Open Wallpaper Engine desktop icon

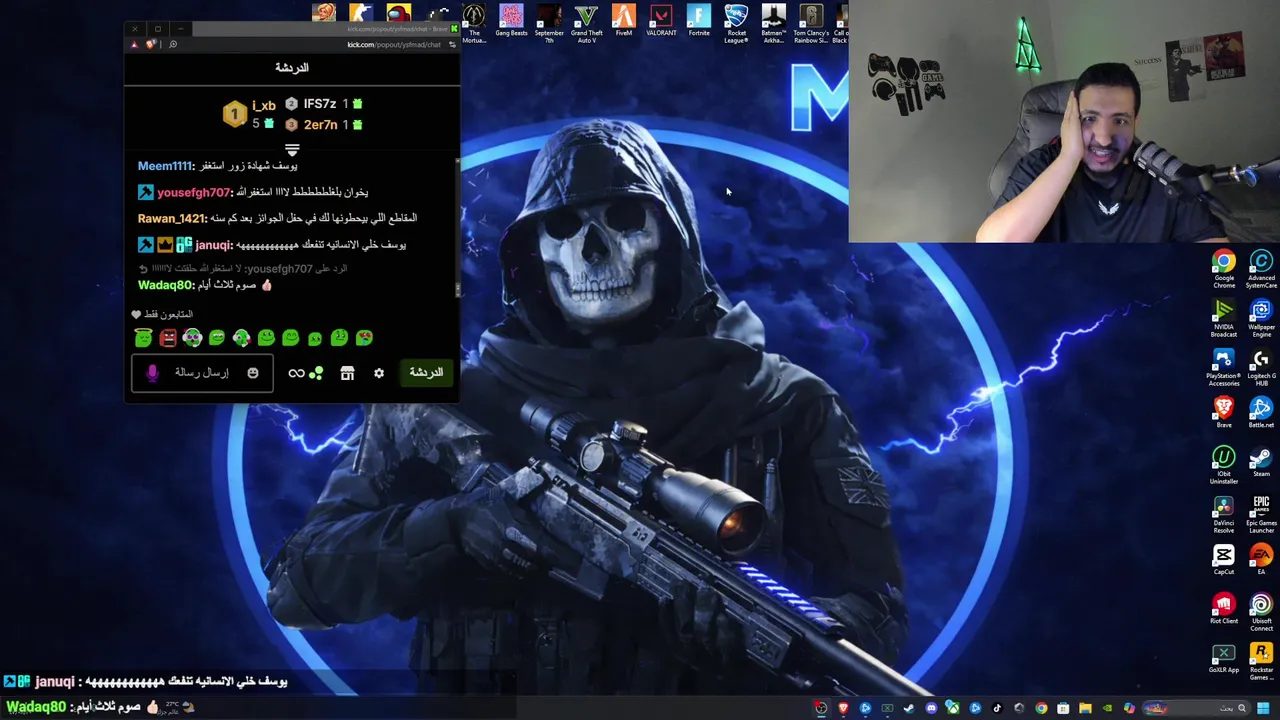1261,319
